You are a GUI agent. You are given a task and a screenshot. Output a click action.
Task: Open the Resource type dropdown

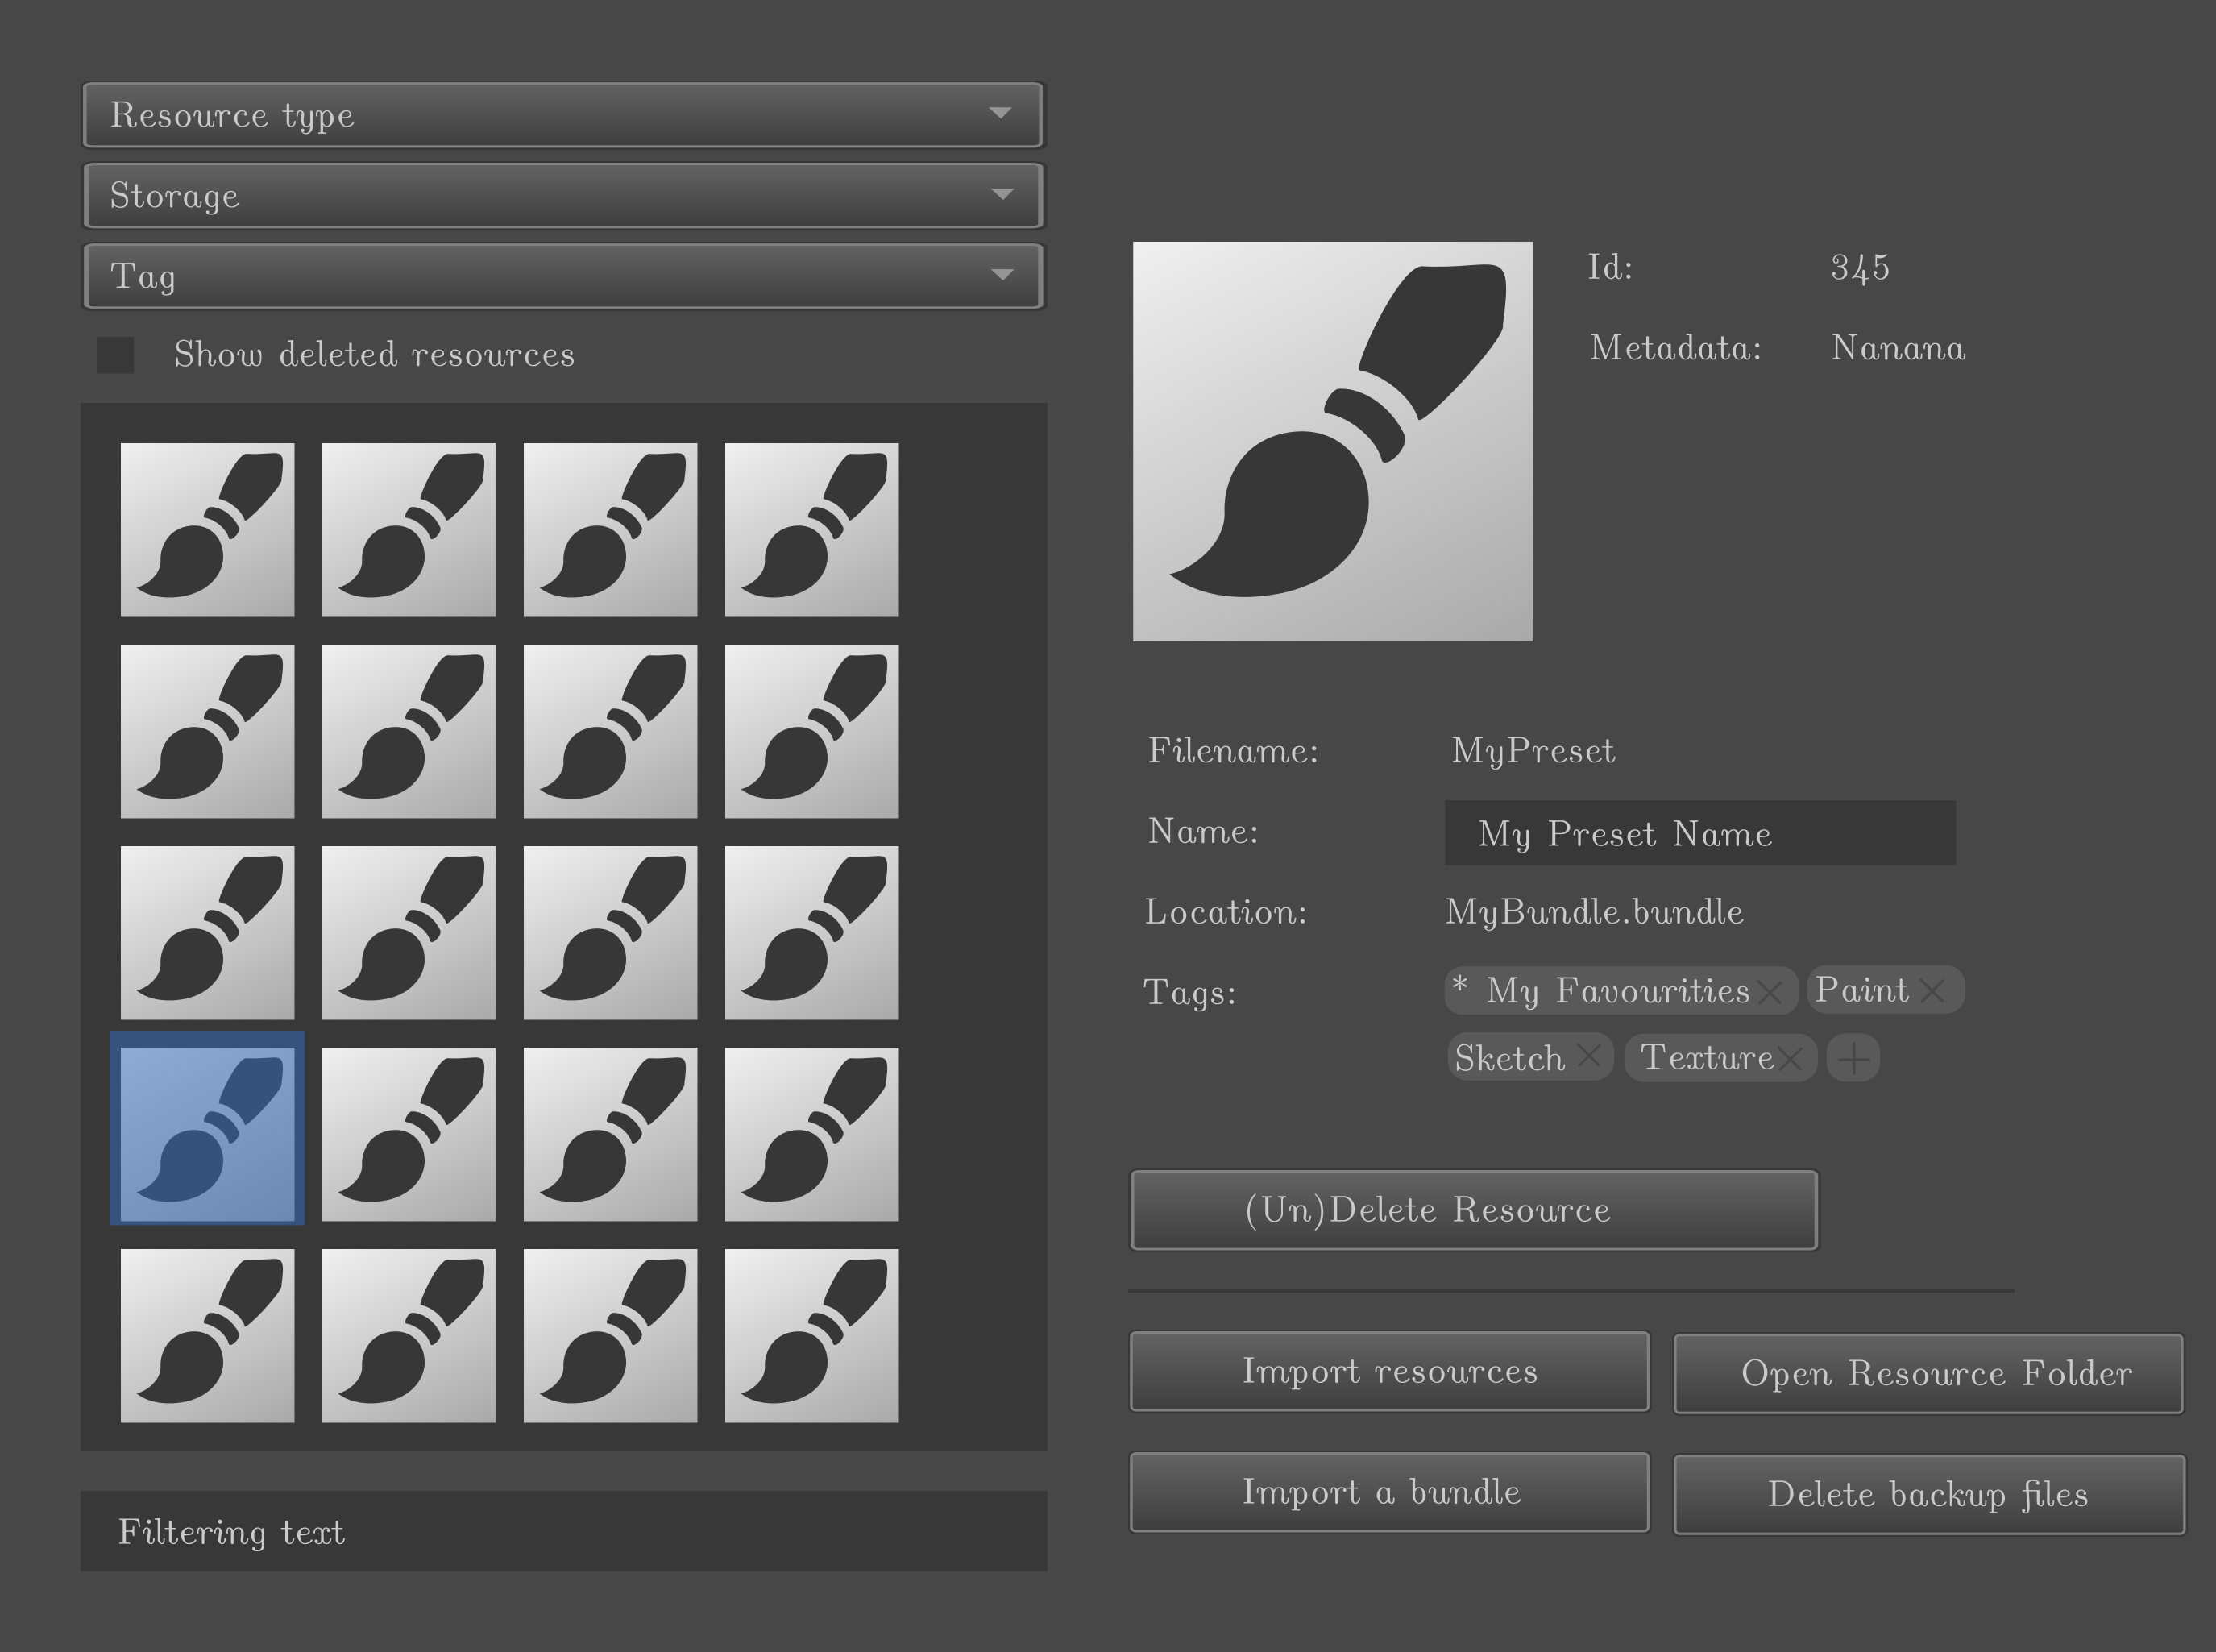(x=563, y=115)
